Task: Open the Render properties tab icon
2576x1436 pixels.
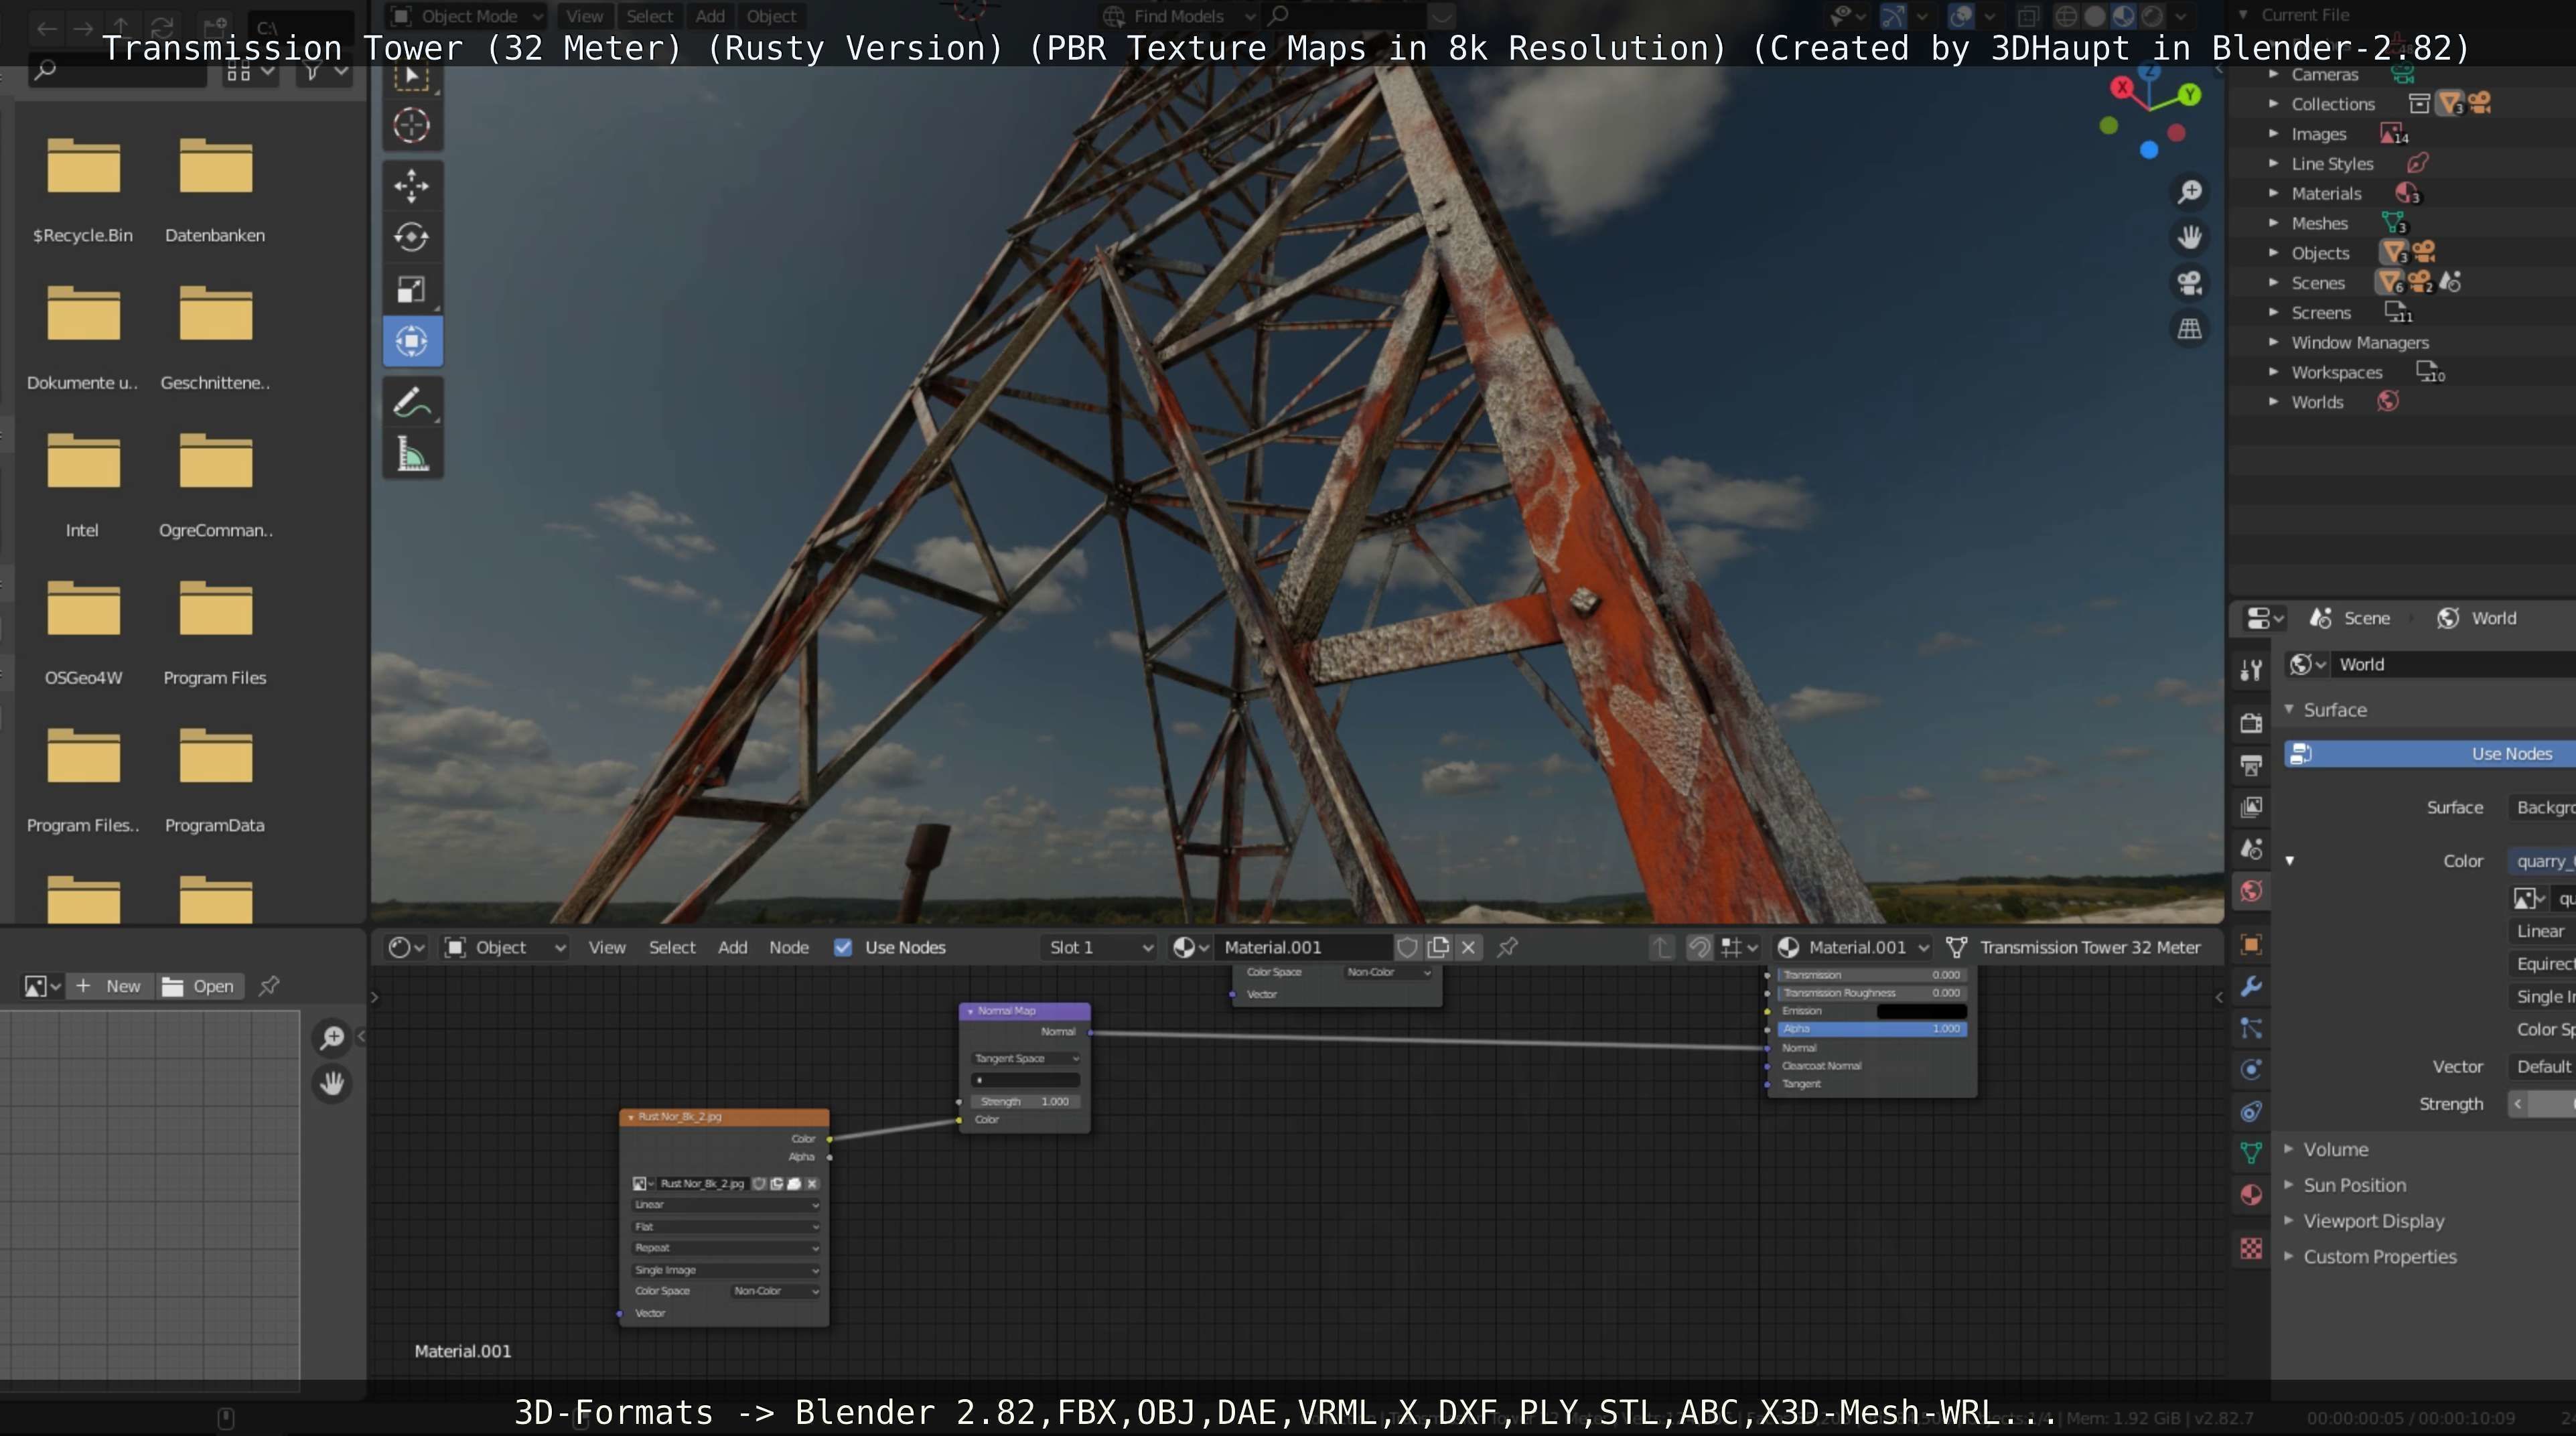Action: 2250,723
